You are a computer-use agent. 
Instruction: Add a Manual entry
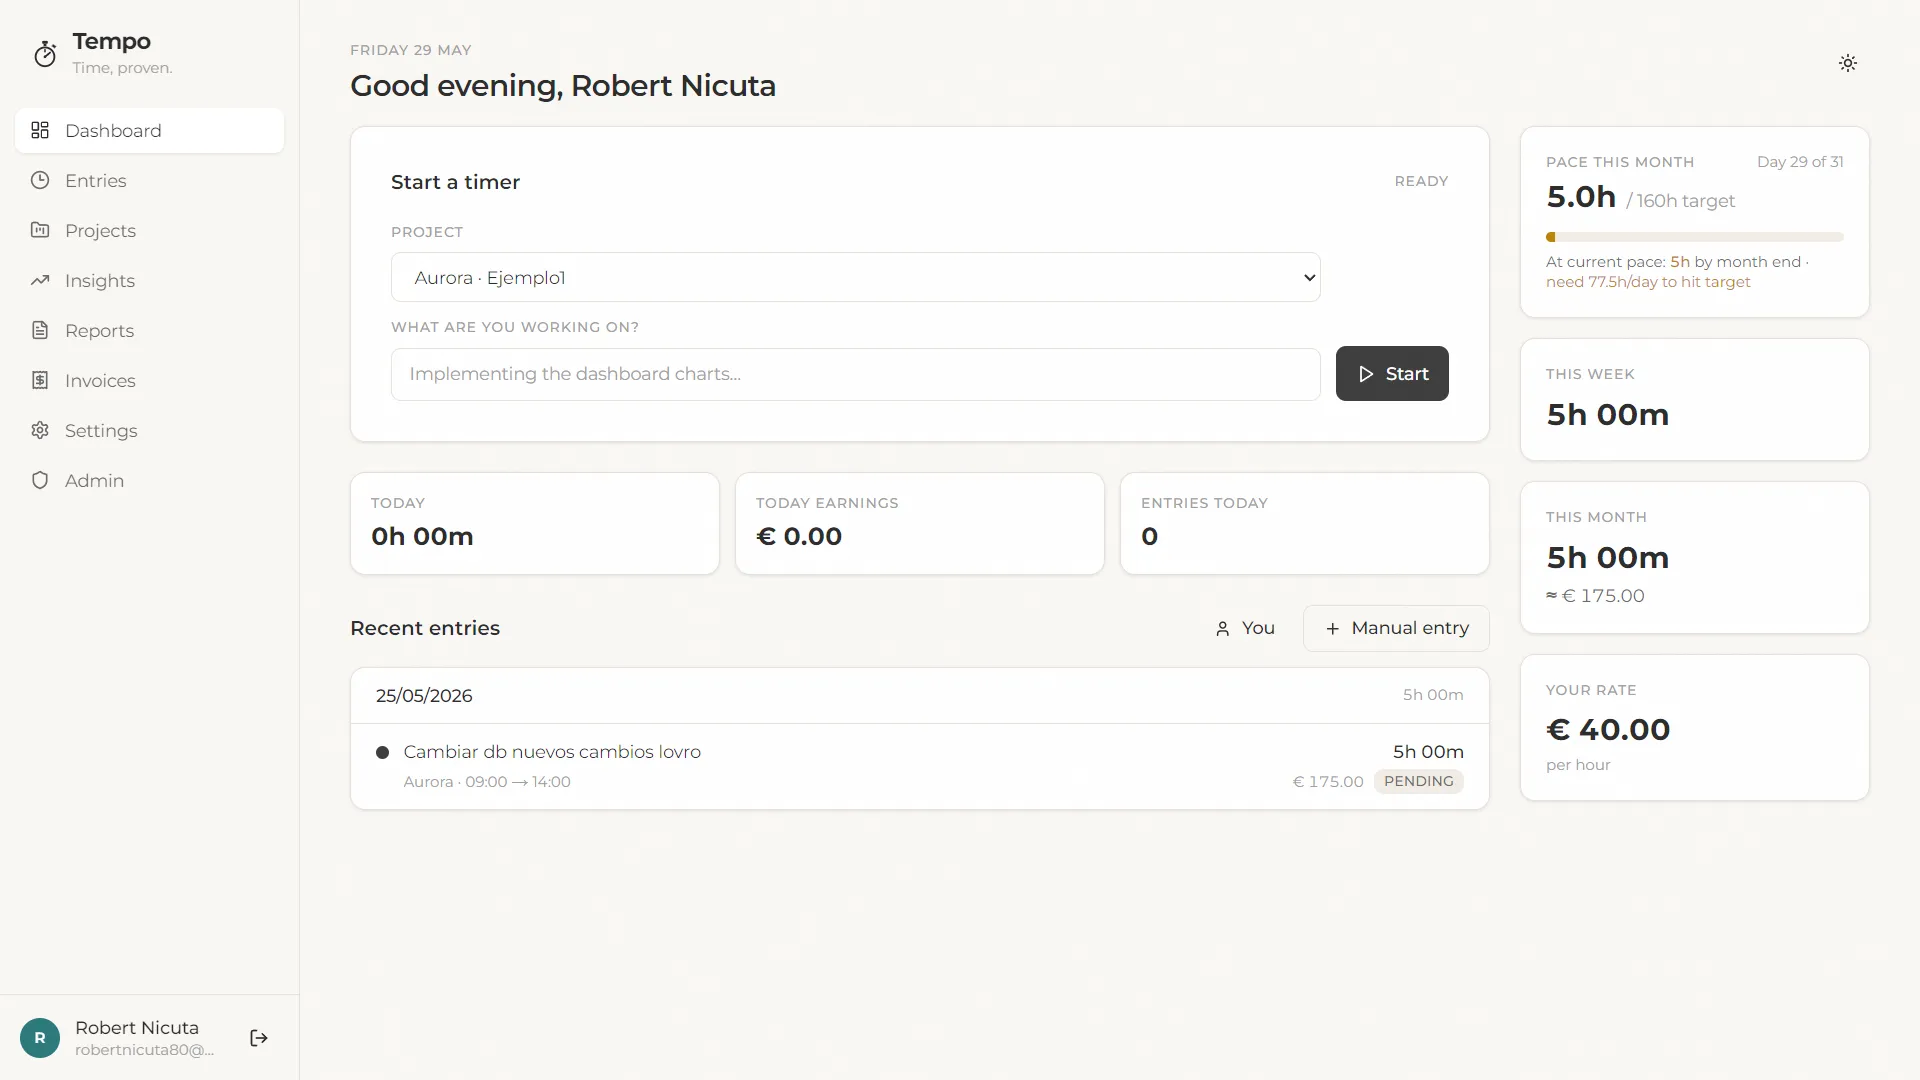[1396, 628]
